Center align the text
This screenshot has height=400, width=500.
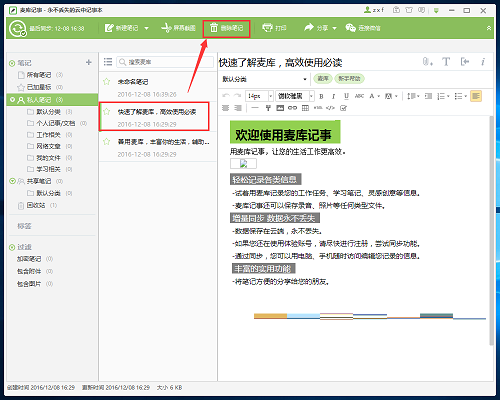click(x=226, y=108)
